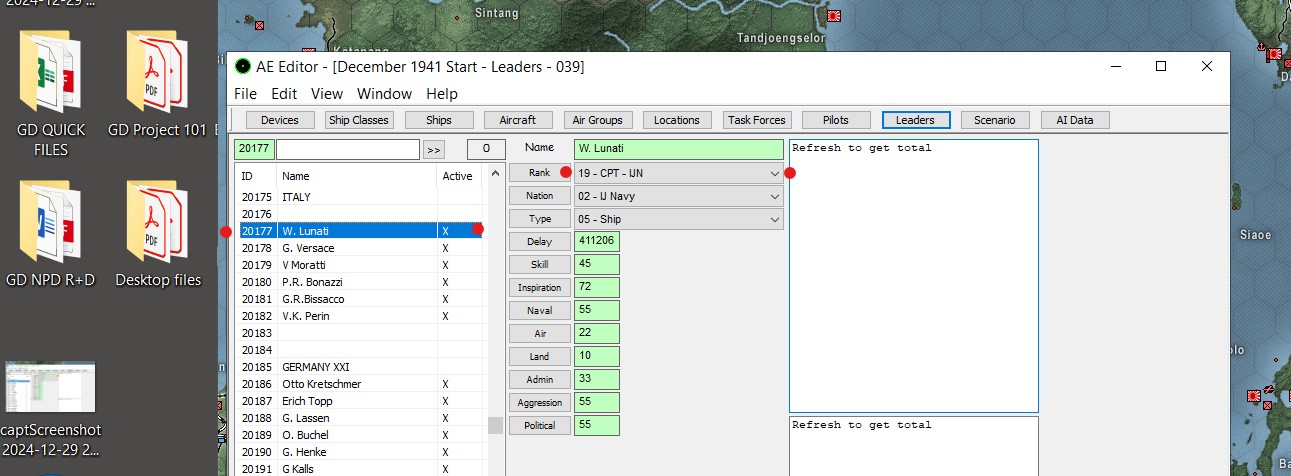Click the Skill value field 45
Screen dimensions: 1291x476
597,264
